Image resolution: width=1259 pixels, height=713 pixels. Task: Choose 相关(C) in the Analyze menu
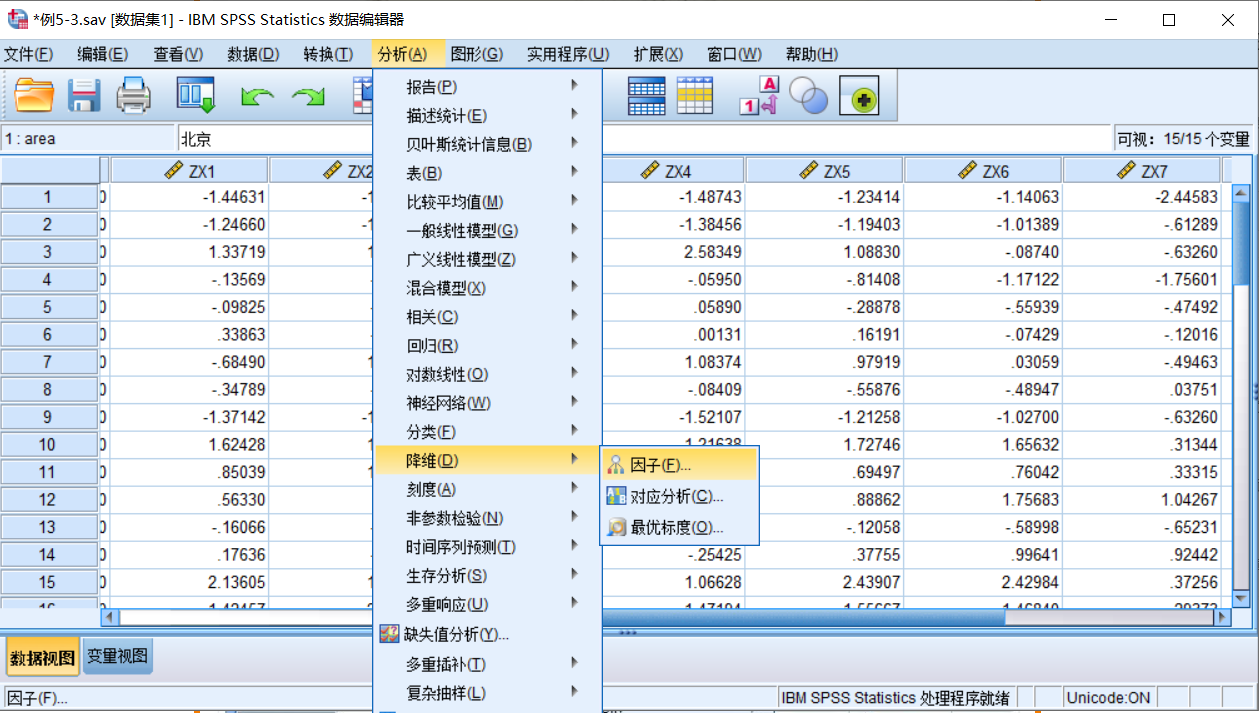point(487,316)
